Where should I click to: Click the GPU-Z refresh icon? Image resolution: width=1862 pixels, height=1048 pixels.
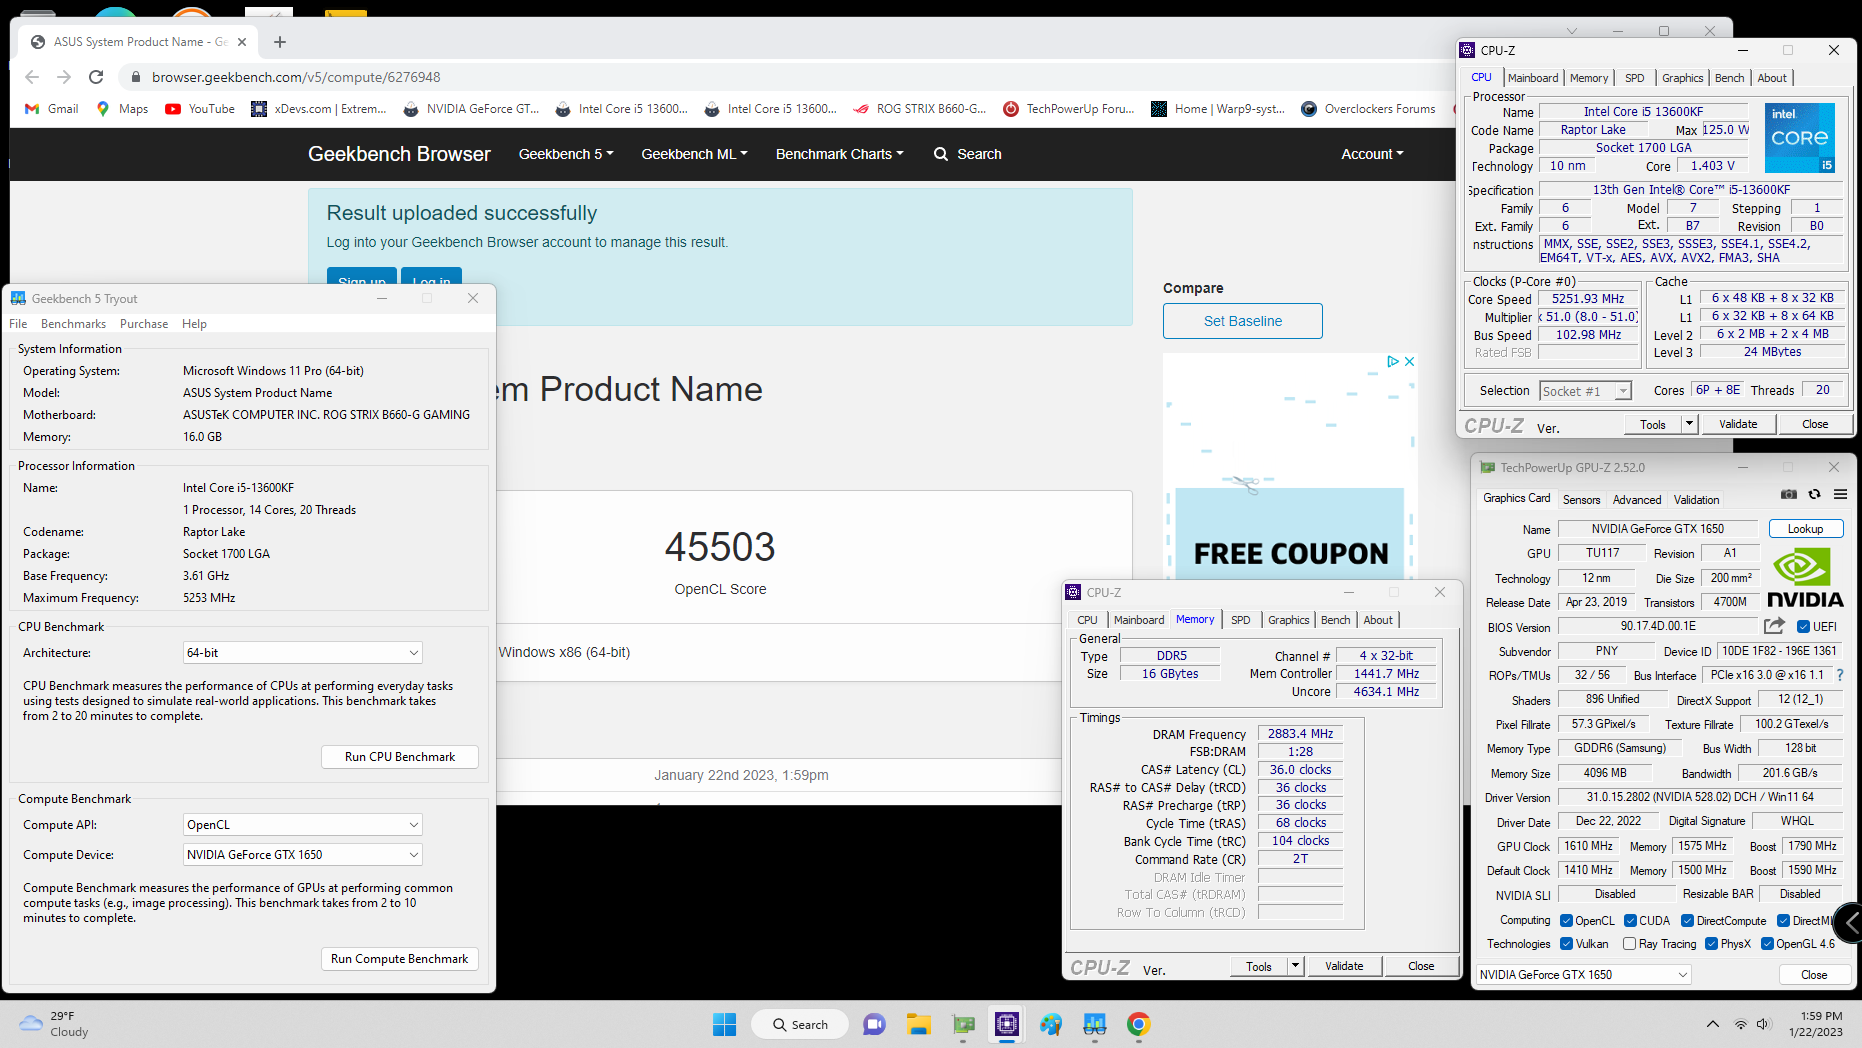click(x=1815, y=494)
